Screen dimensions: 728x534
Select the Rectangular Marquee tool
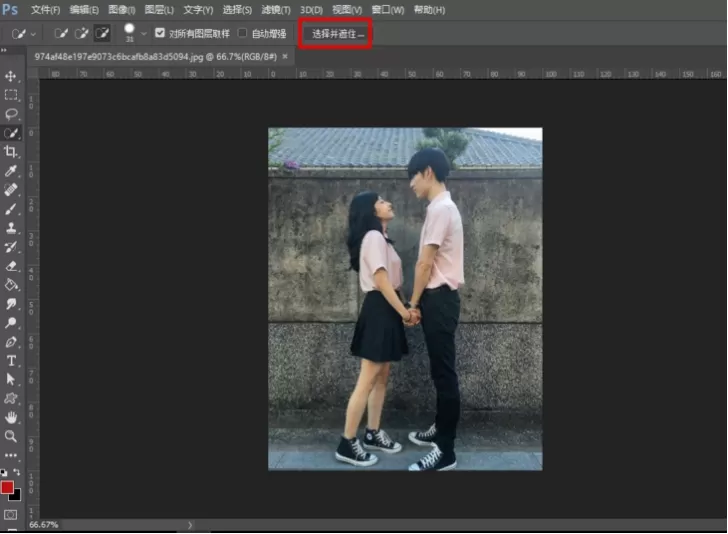(11, 95)
